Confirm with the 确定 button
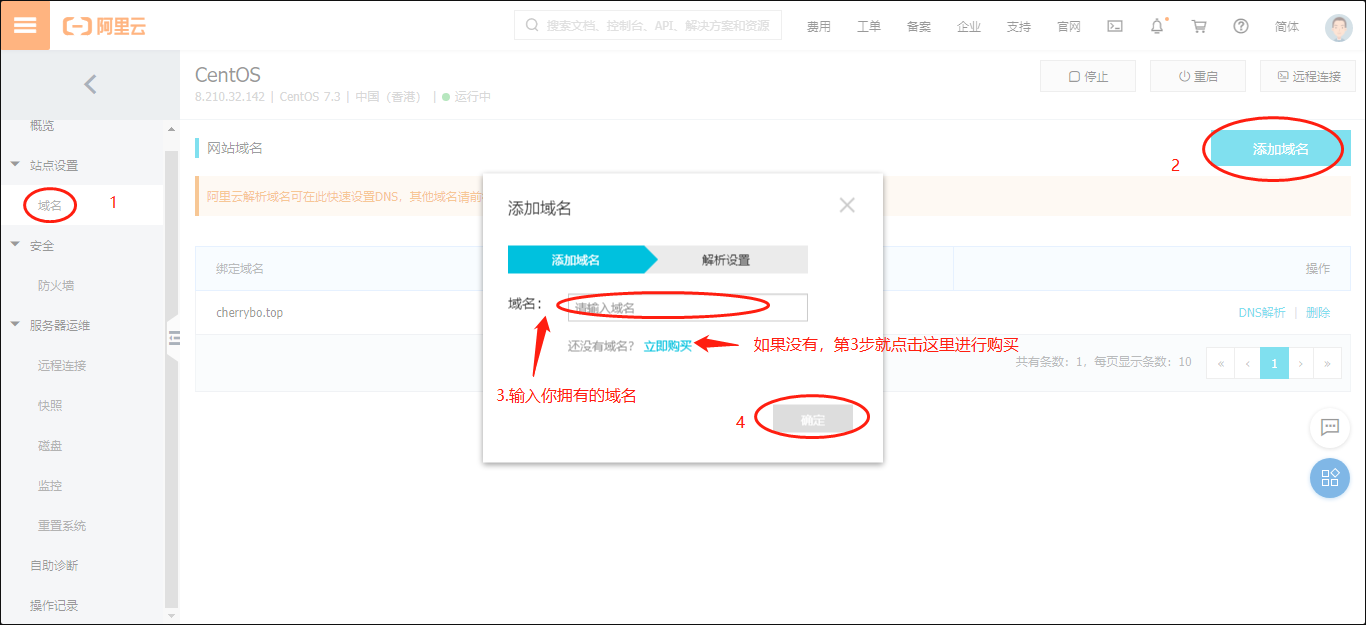The height and width of the screenshot is (625, 1366). 813,420
